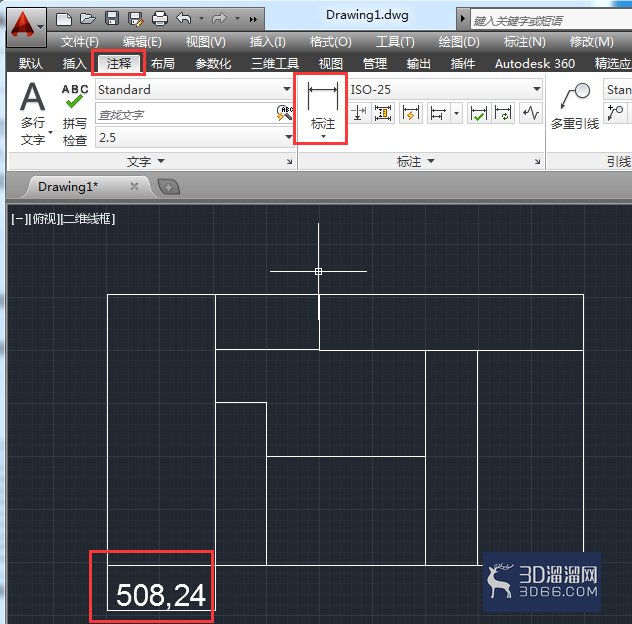
Task: Expand the search box arrow button
Action: [x=463, y=19]
